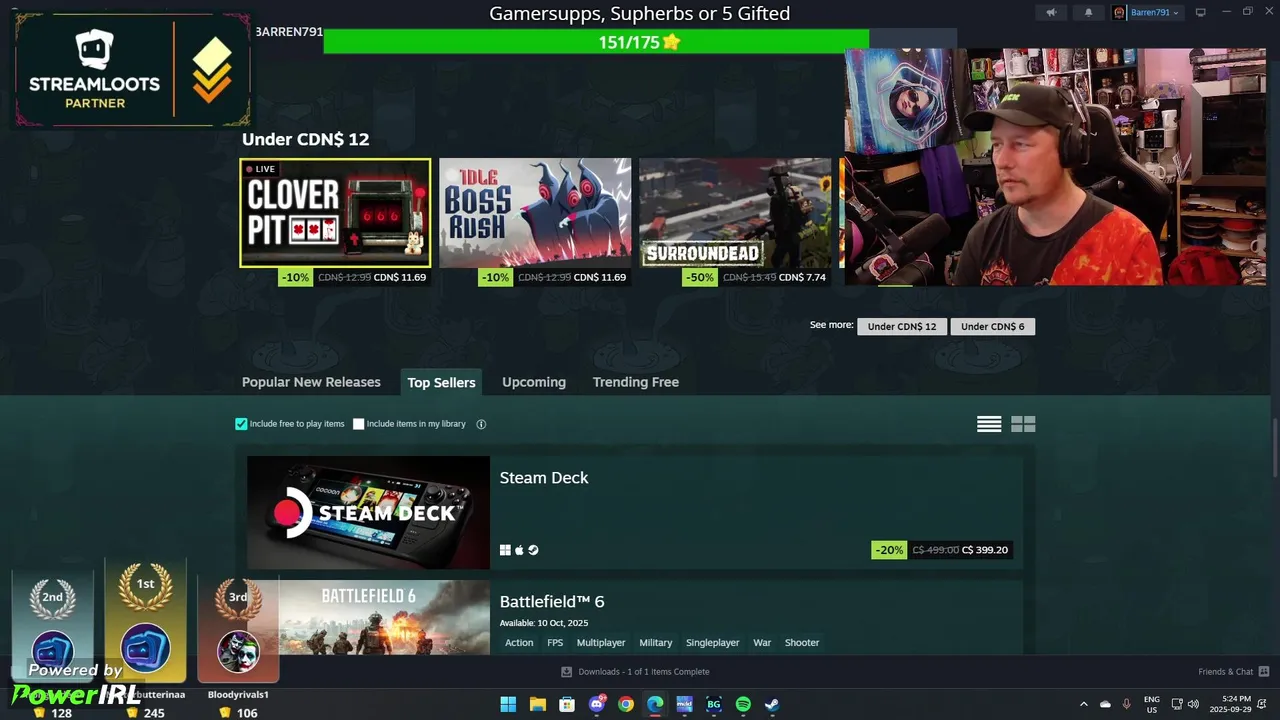Click SteamOS platform icon on Steam Deck row
1280x720 pixels.
click(533, 550)
